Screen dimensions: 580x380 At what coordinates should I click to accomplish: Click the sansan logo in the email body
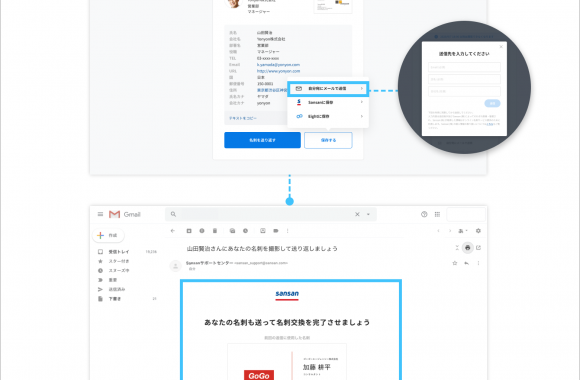click(287, 295)
